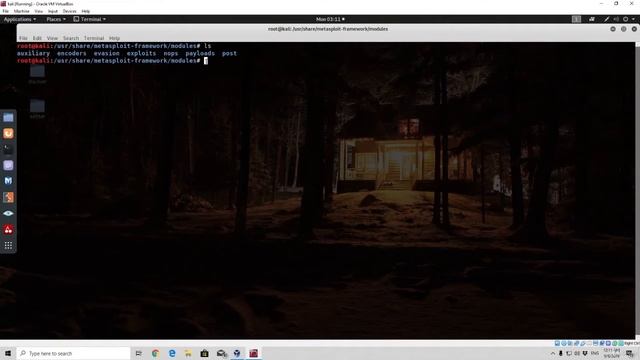
Task: Open VirtualBox Input menu
Action: (53, 11)
